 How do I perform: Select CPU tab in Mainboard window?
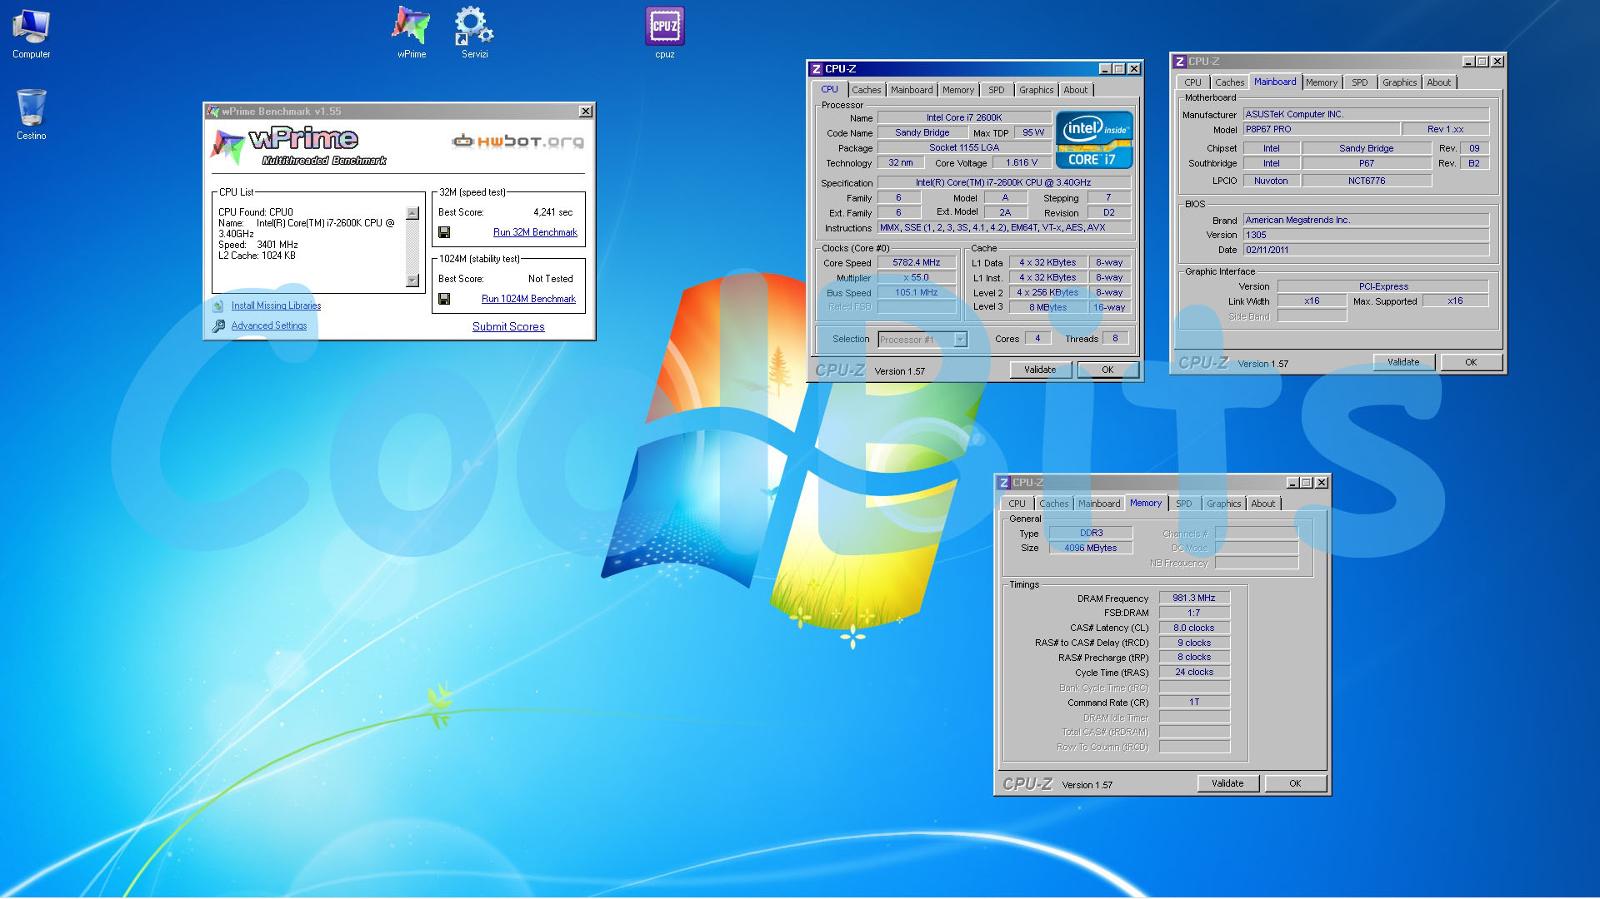[1193, 82]
